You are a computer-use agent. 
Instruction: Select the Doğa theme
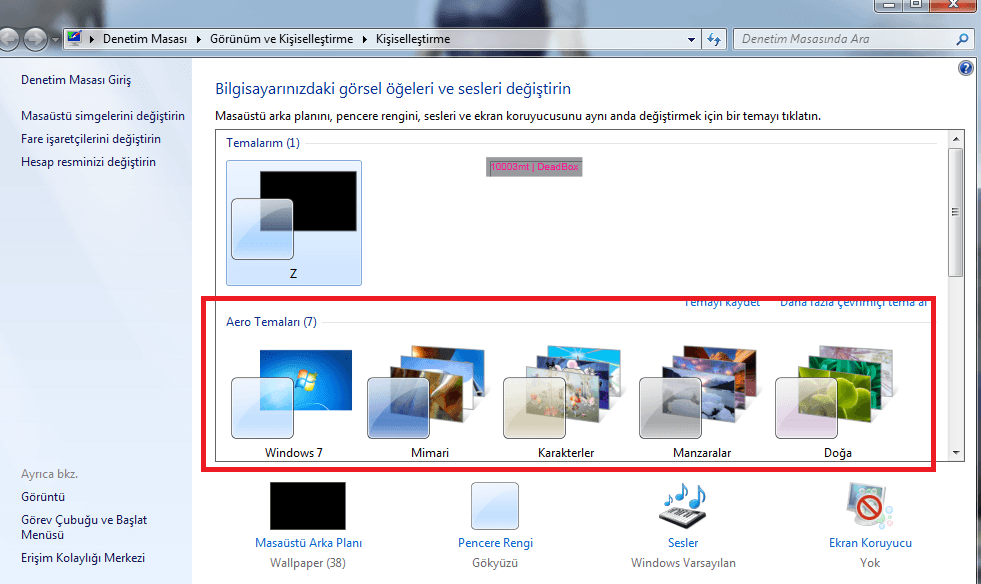coord(838,403)
